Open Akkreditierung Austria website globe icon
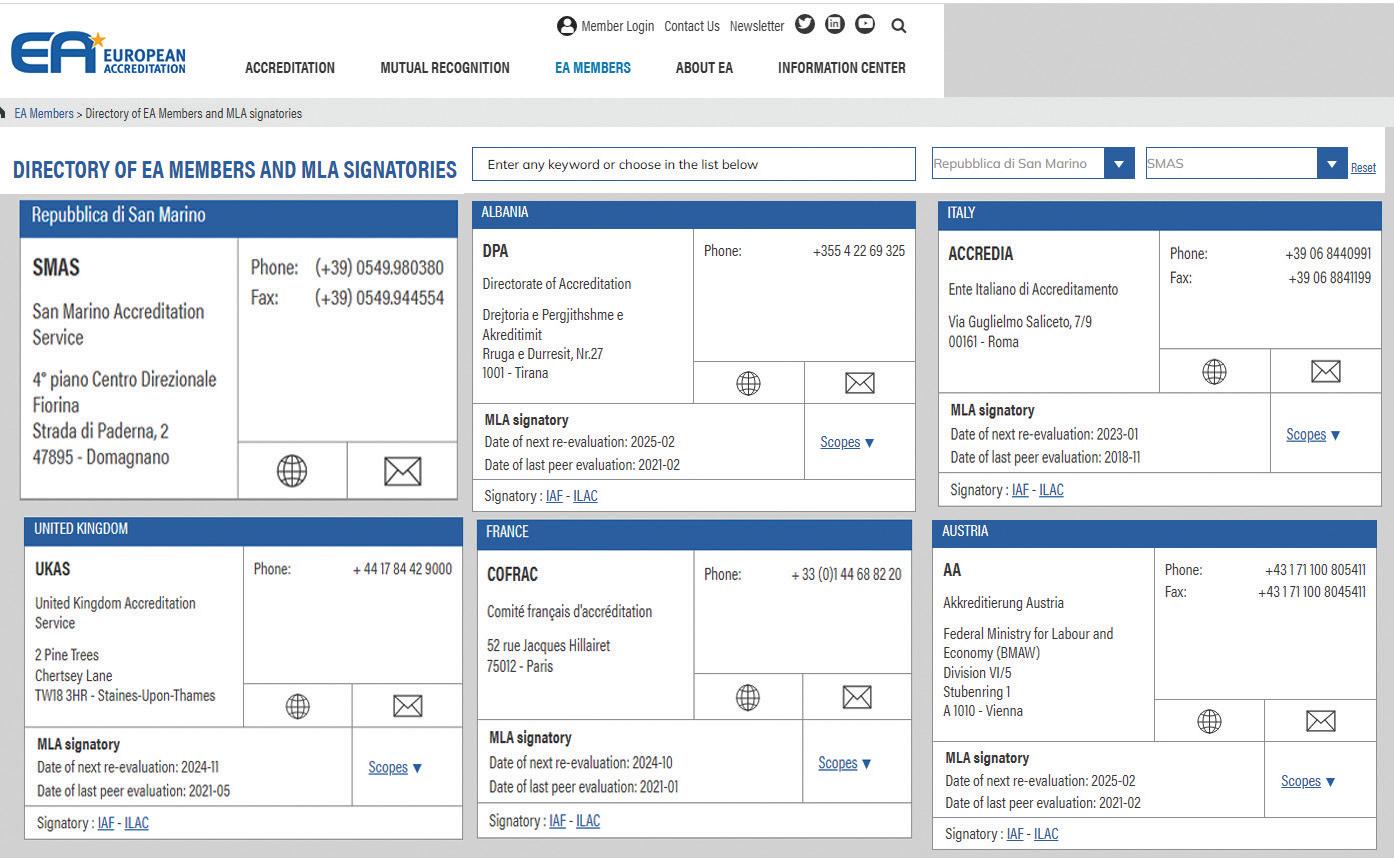 click(1209, 721)
